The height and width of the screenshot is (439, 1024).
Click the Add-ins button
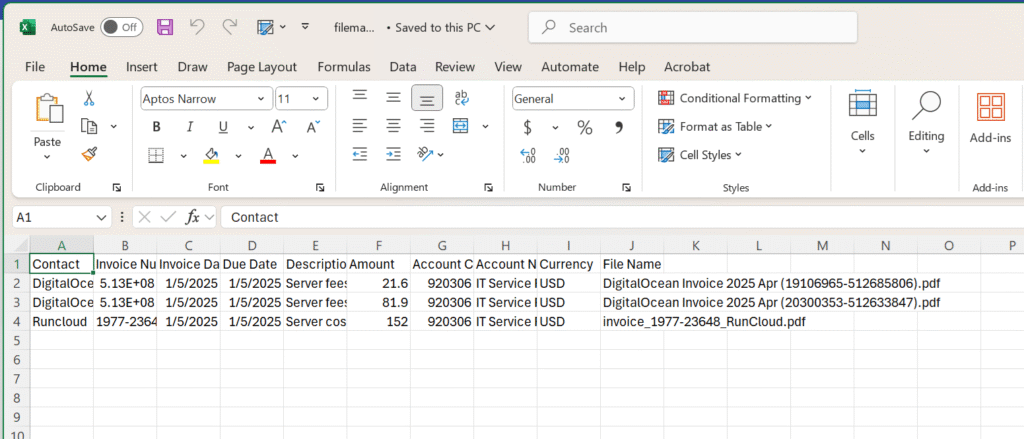(x=990, y=118)
